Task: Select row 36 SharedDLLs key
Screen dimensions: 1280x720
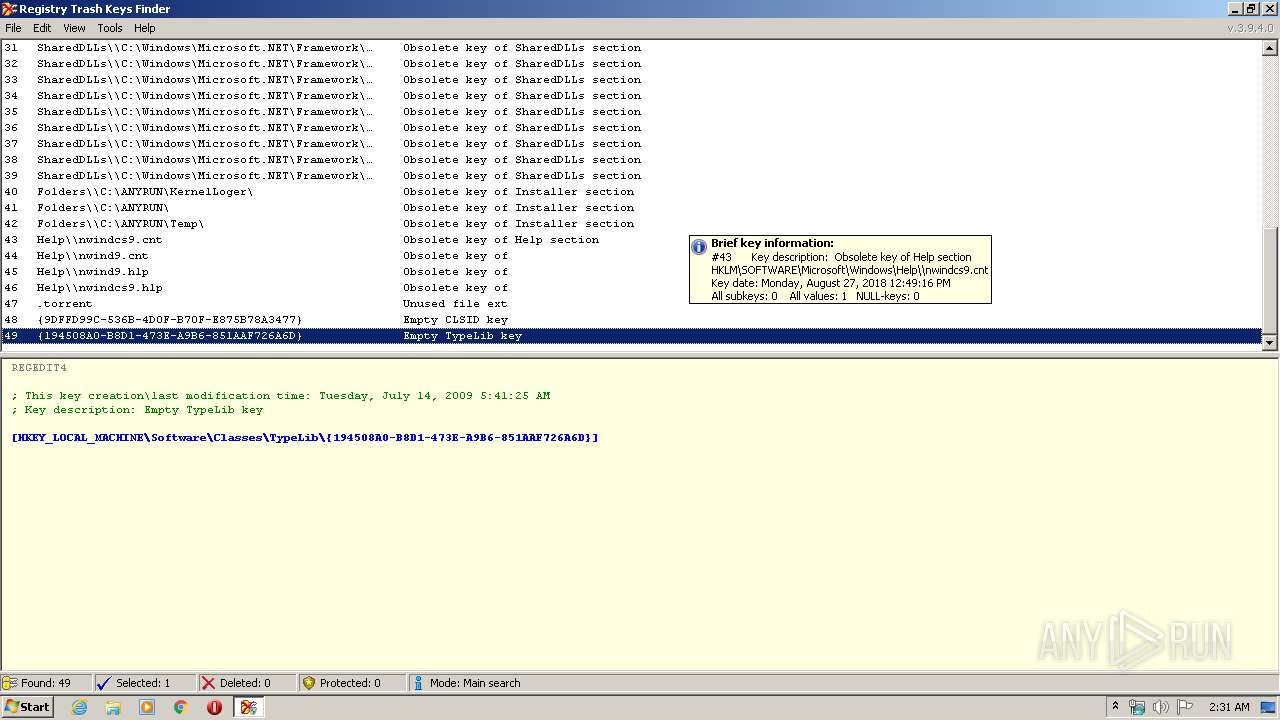Action: (x=632, y=128)
